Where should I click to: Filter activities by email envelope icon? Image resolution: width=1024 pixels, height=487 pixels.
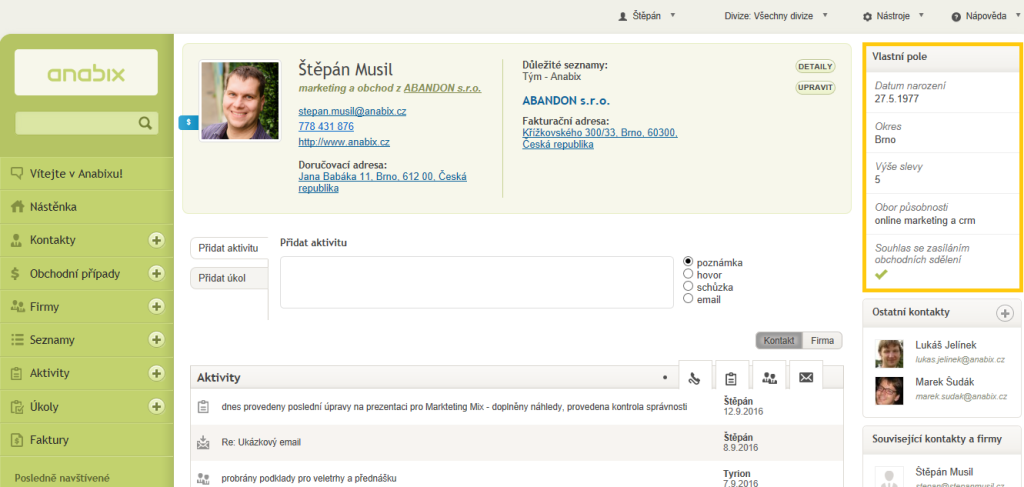[805, 378]
